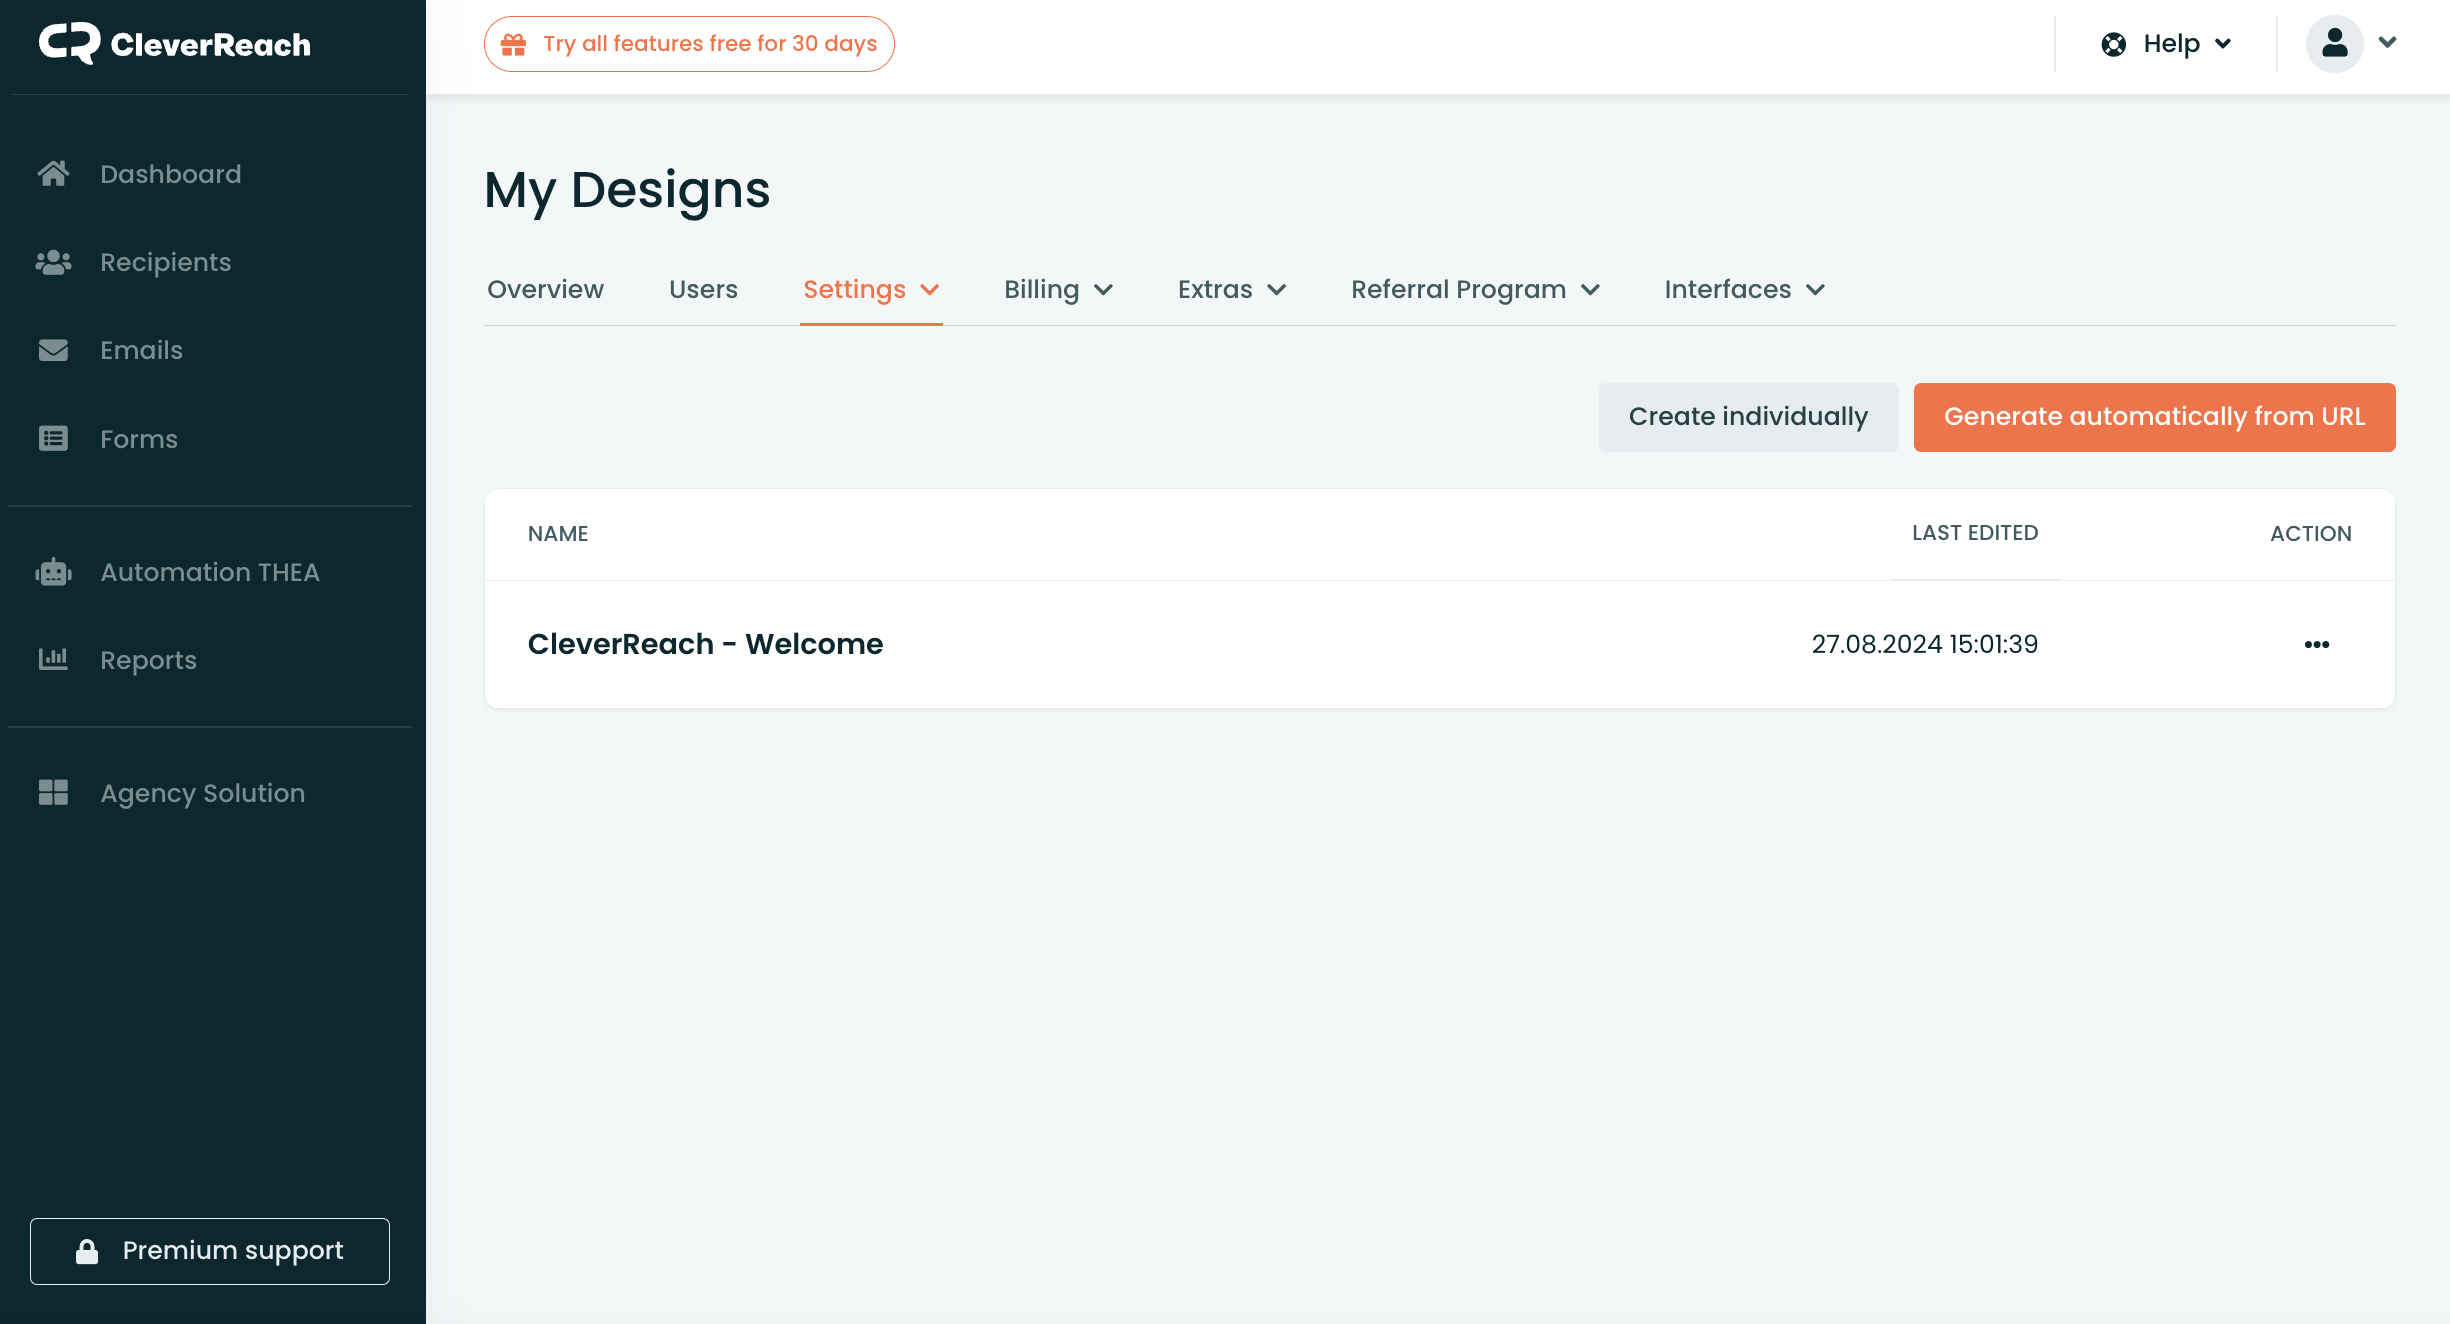Image resolution: width=2450 pixels, height=1324 pixels.
Task: Click the Agency Solution grid icon
Action: (x=53, y=792)
